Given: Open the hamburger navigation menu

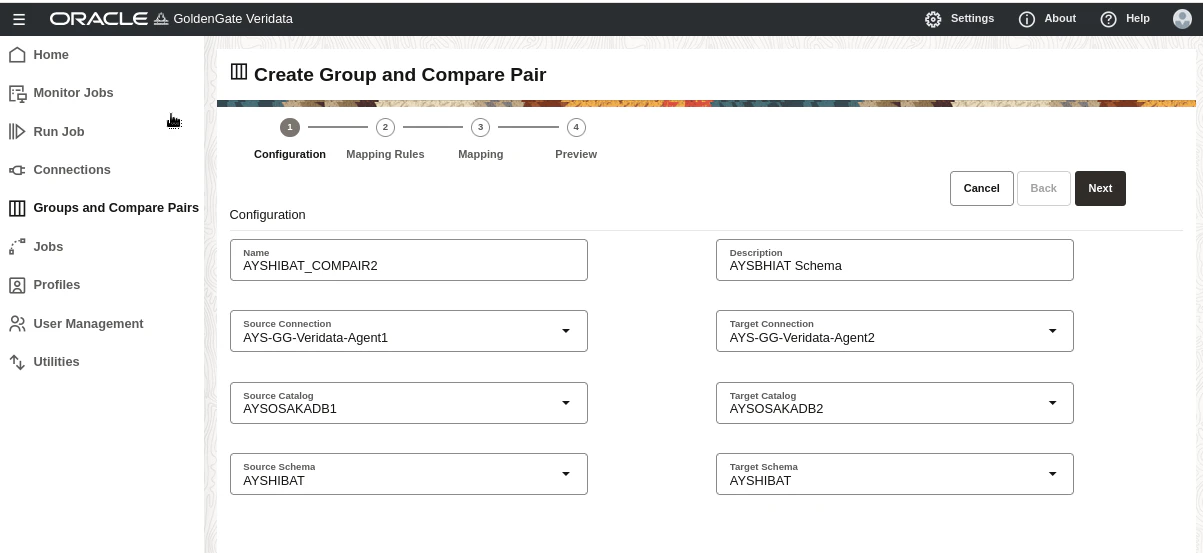Looking at the screenshot, I should pyautogui.click(x=19, y=19).
